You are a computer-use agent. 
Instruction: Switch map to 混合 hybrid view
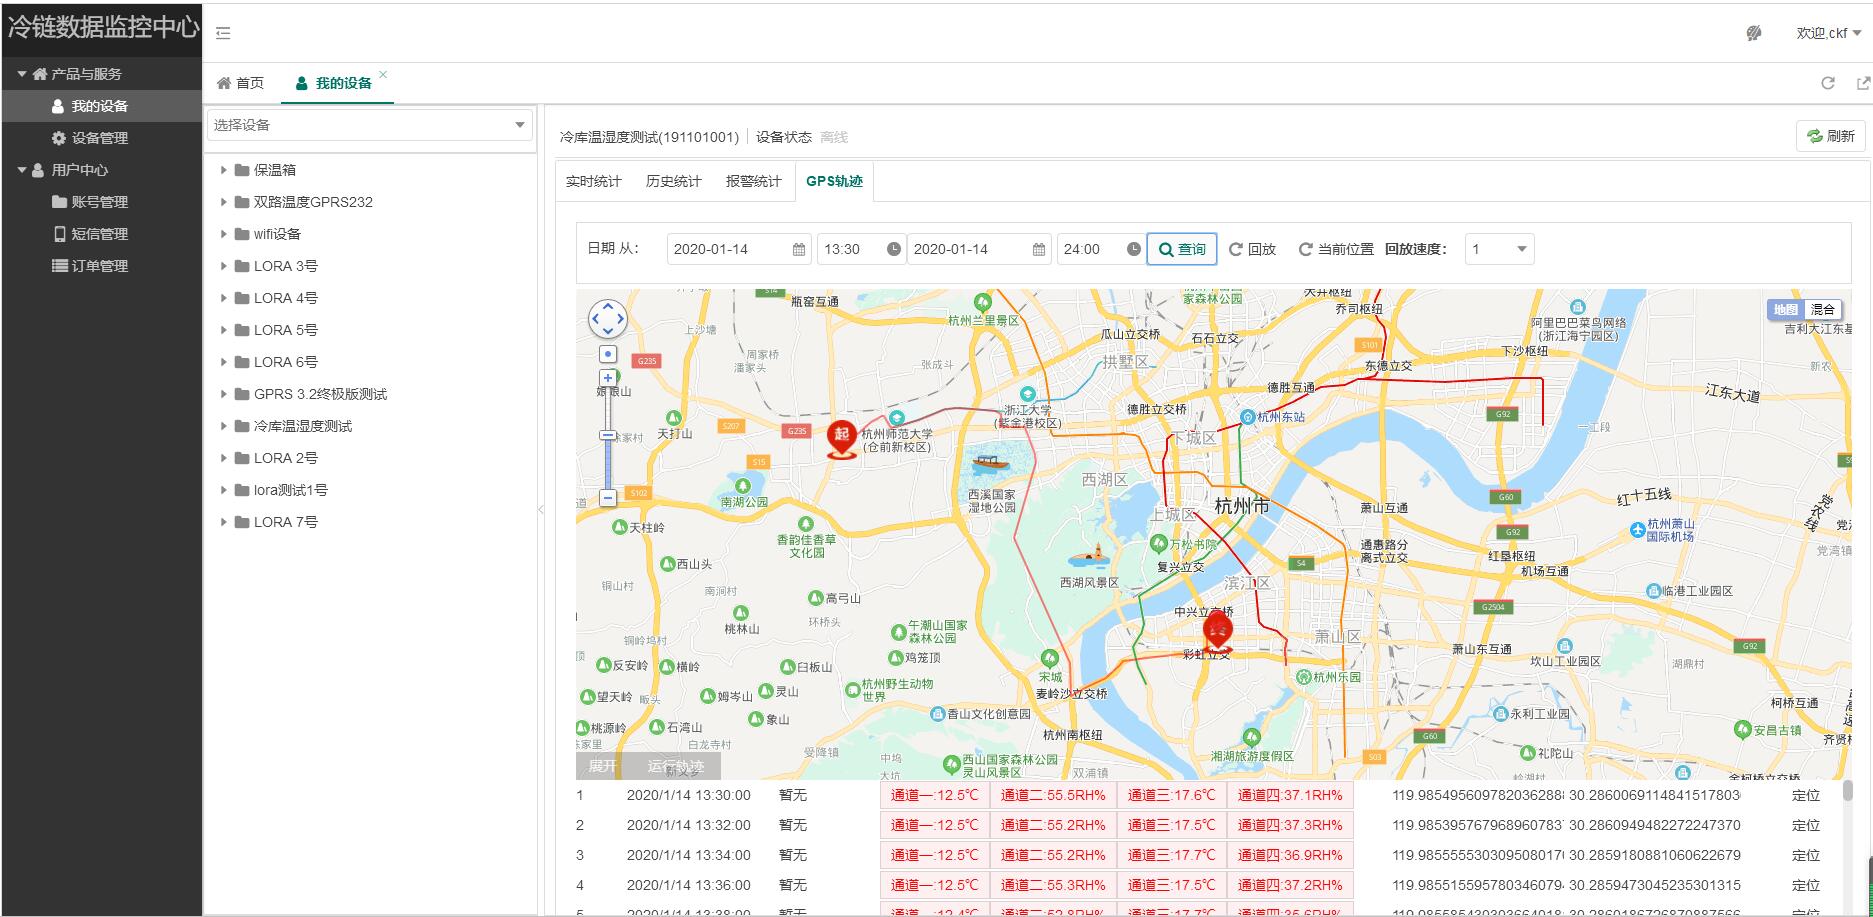click(1823, 310)
